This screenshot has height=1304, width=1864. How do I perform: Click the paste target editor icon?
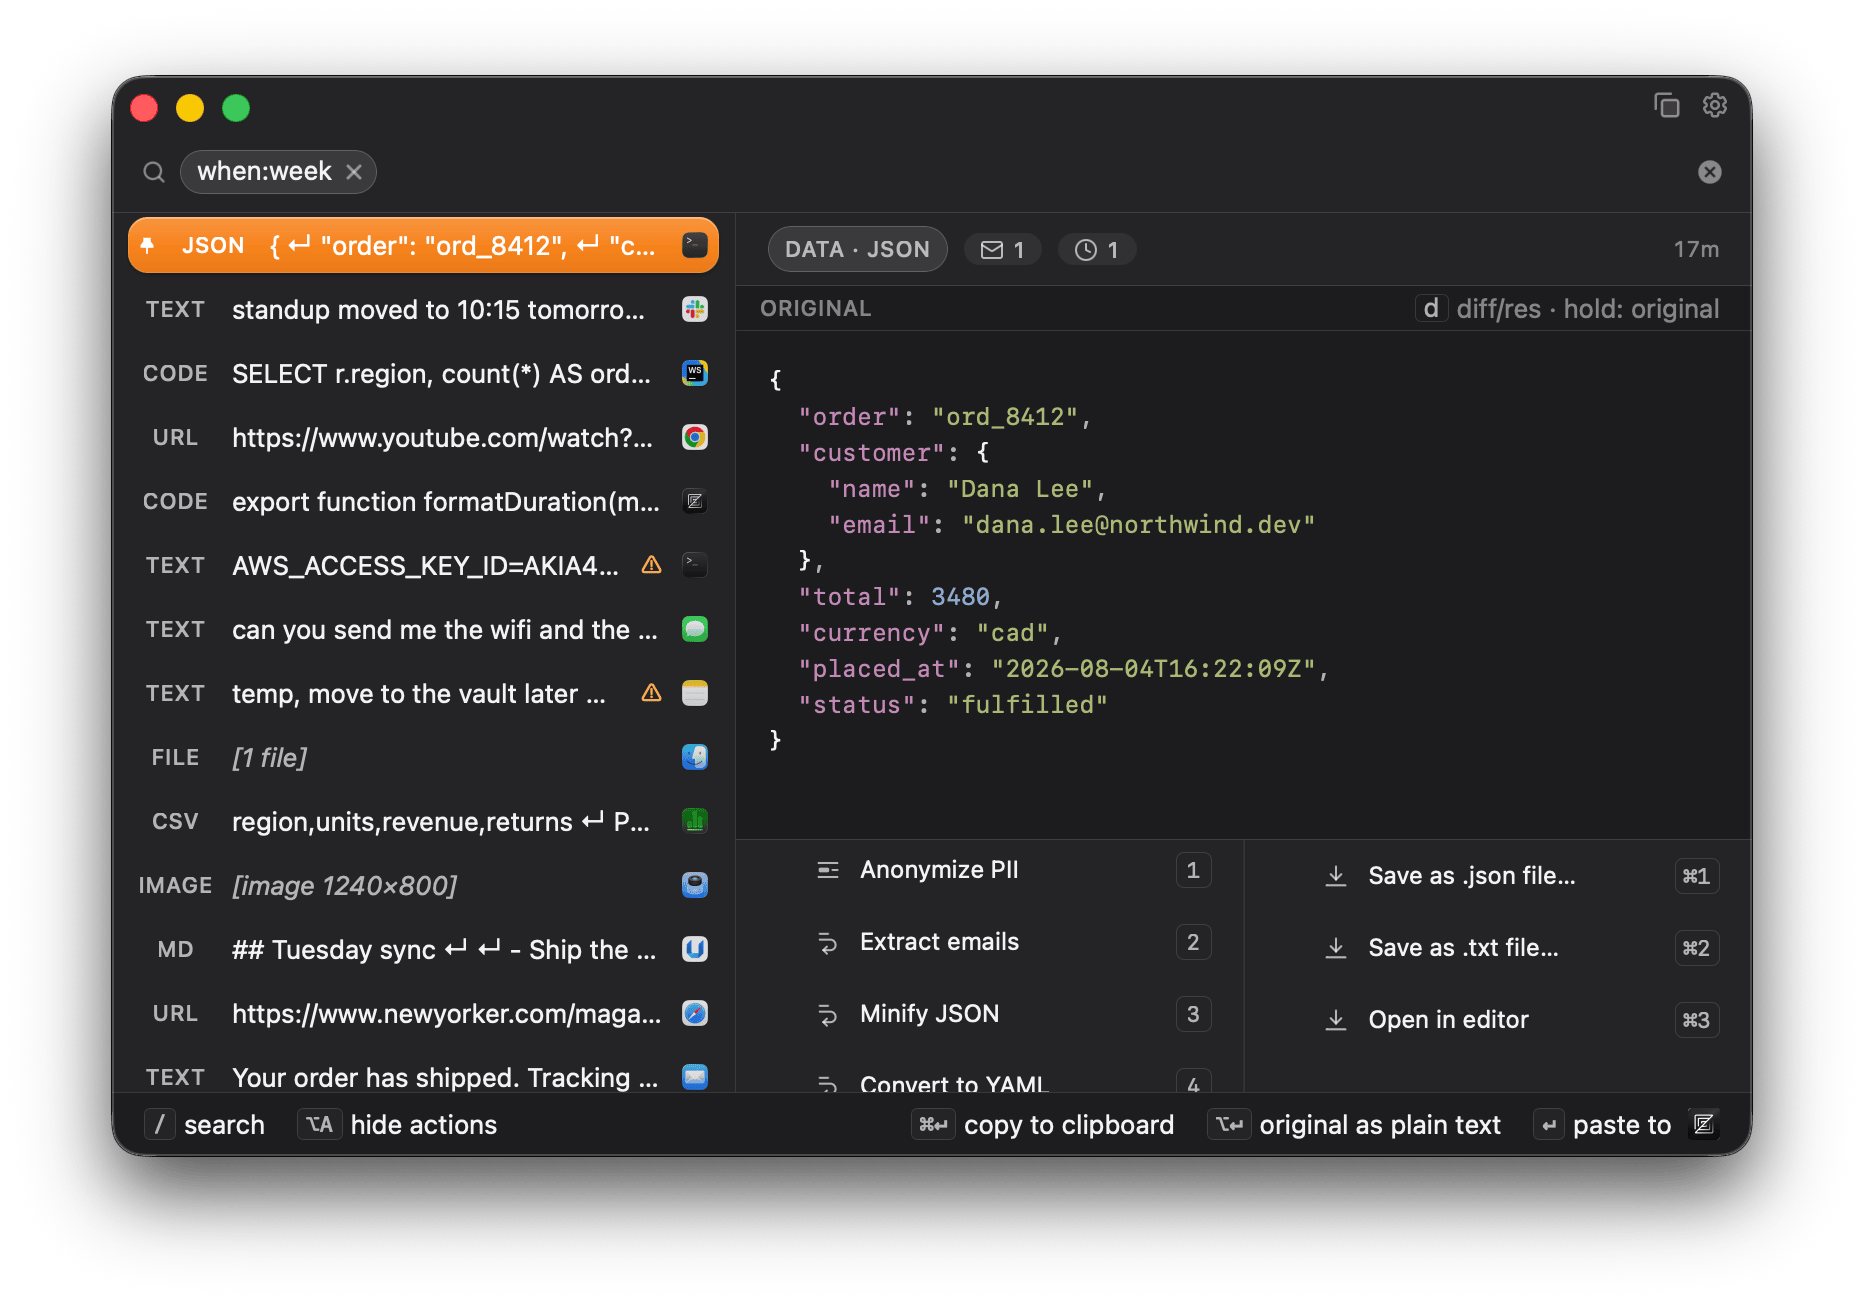coord(1704,1125)
